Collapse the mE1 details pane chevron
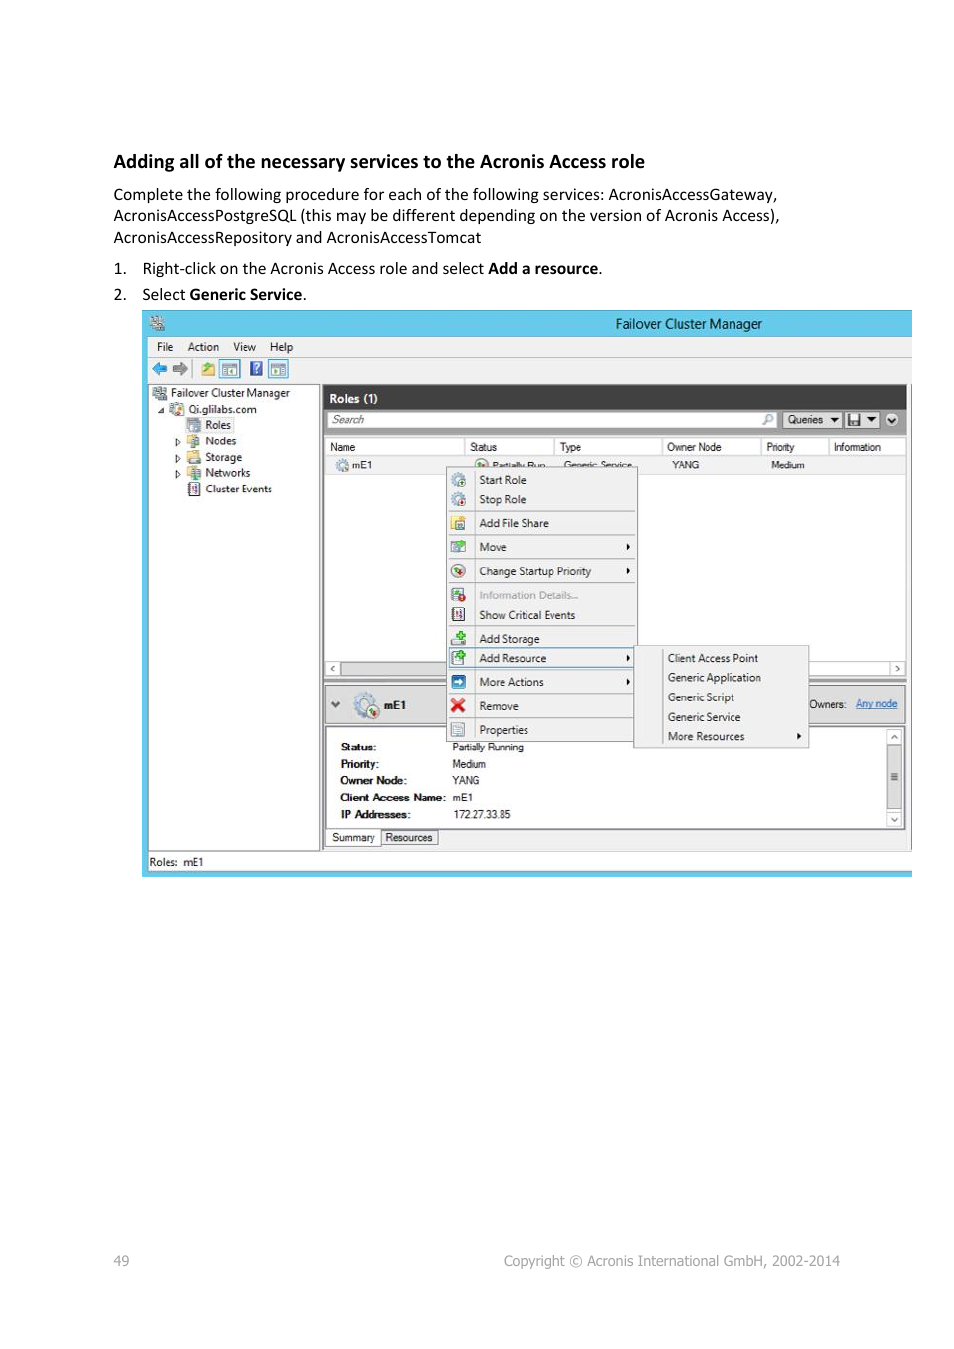The height and width of the screenshot is (1349, 954). tap(336, 704)
